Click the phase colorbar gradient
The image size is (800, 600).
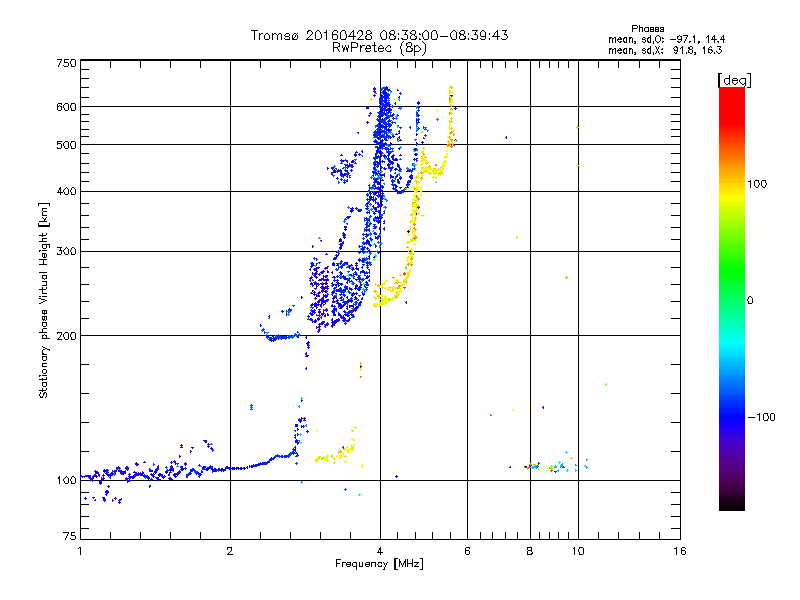732,298
